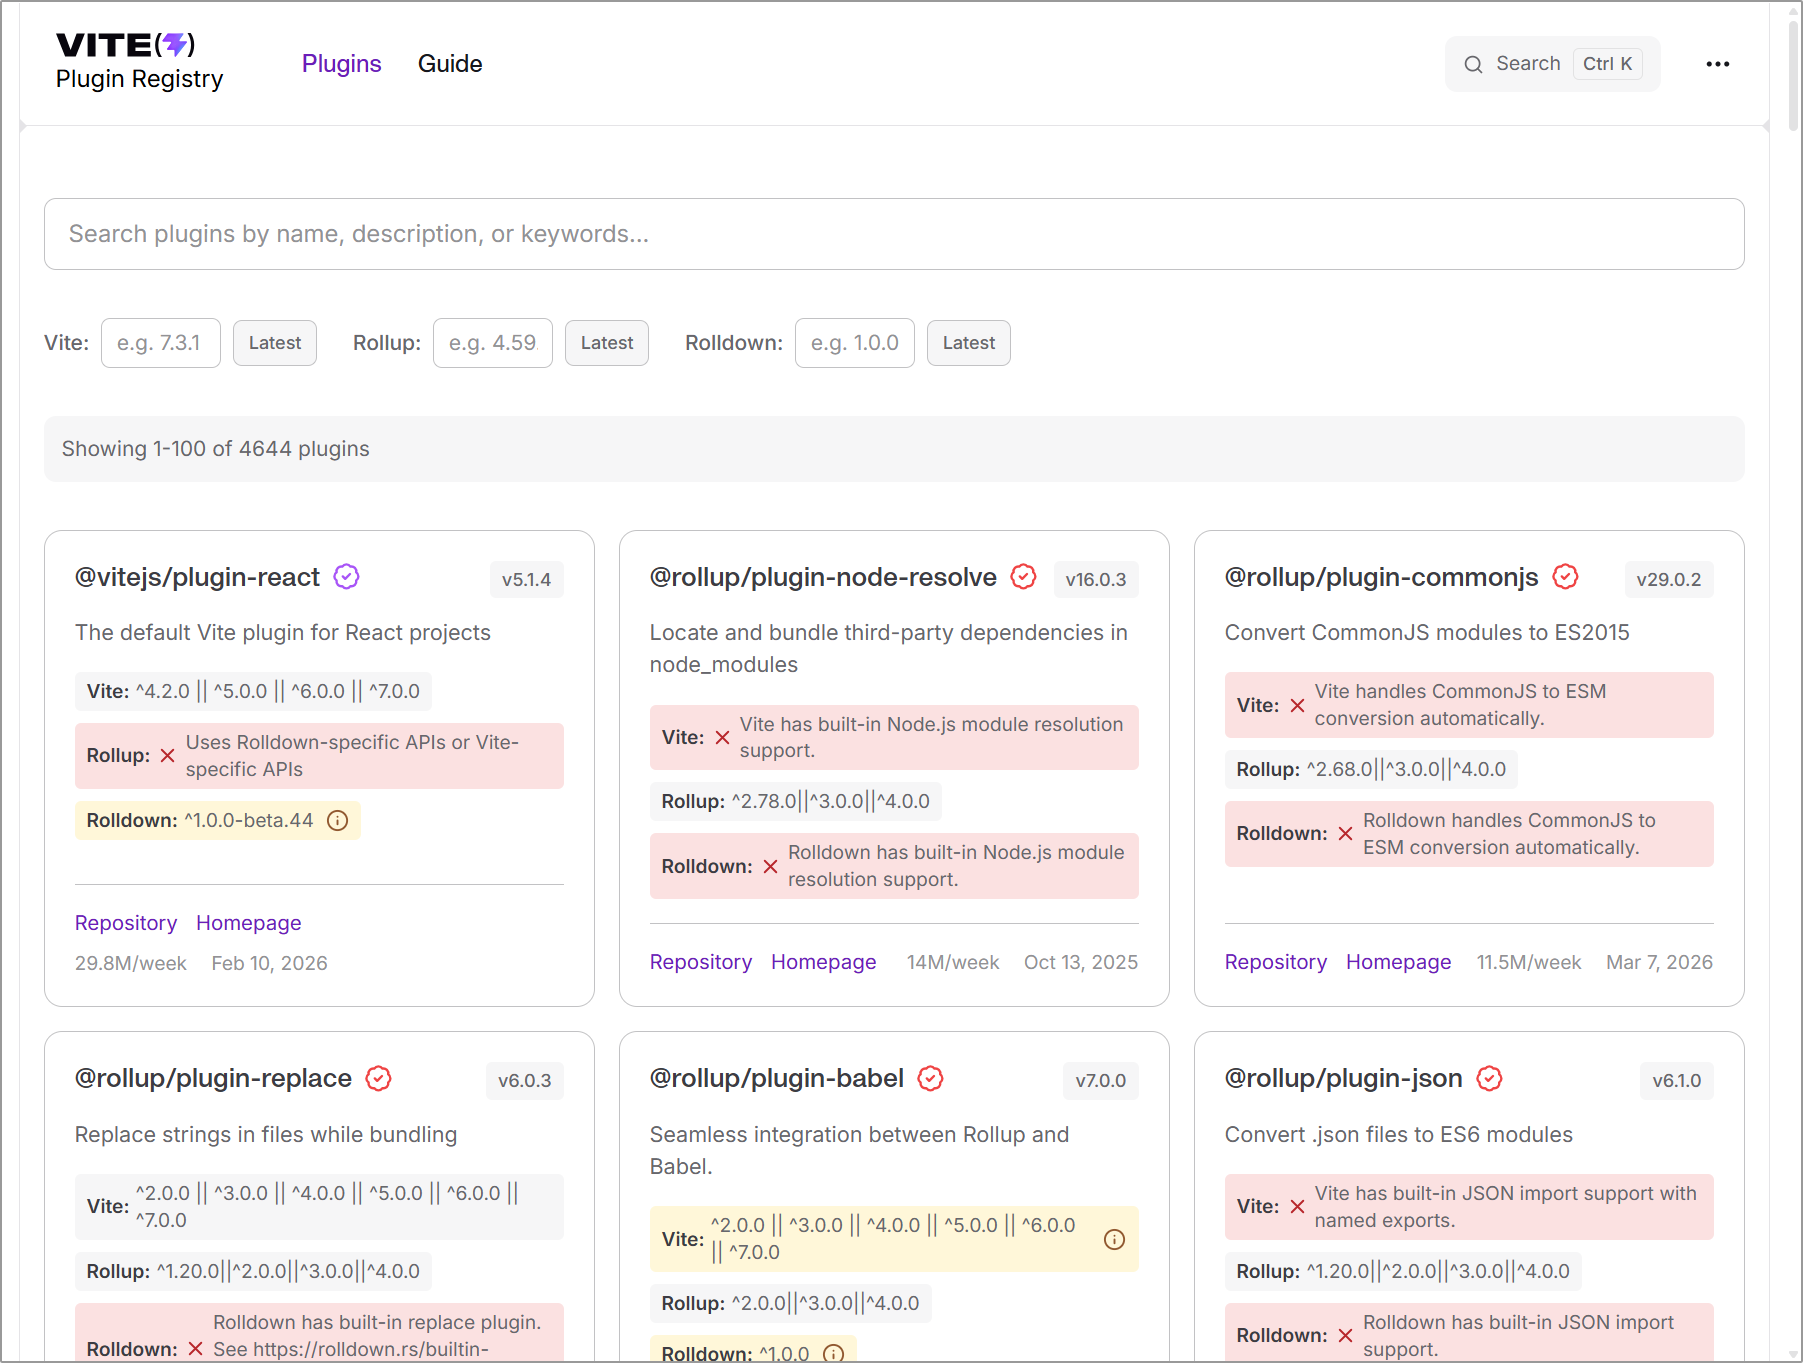Click red badge on @rollup/plugin-commonjs
The width and height of the screenshot is (1803, 1363).
point(1565,577)
